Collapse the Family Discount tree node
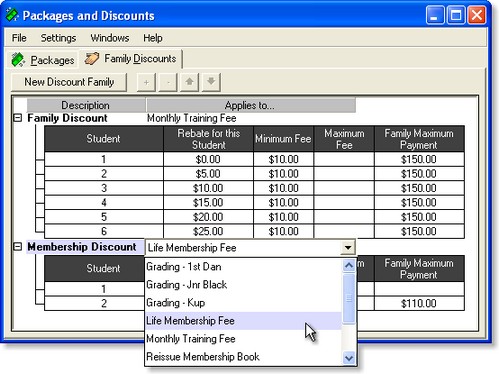This screenshot has width=499, height=374. coord(18,118)
